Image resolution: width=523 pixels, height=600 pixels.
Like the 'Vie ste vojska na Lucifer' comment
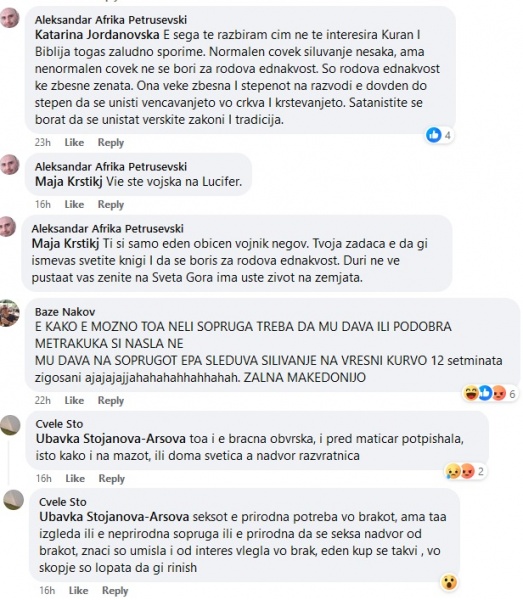point(74,204)
